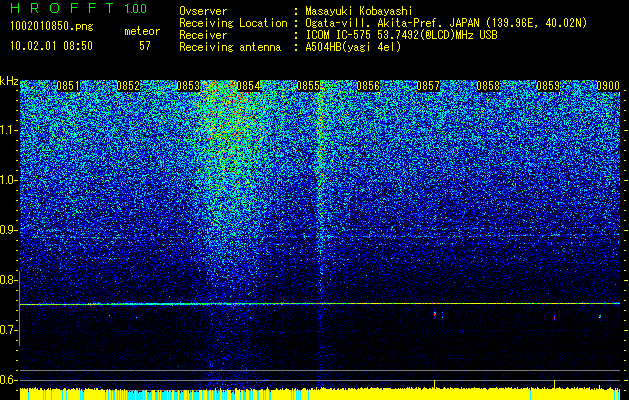Click the 1.1 kHz axis label
Image resolution: width=629 pixels, height=400 pixels.
8,130
